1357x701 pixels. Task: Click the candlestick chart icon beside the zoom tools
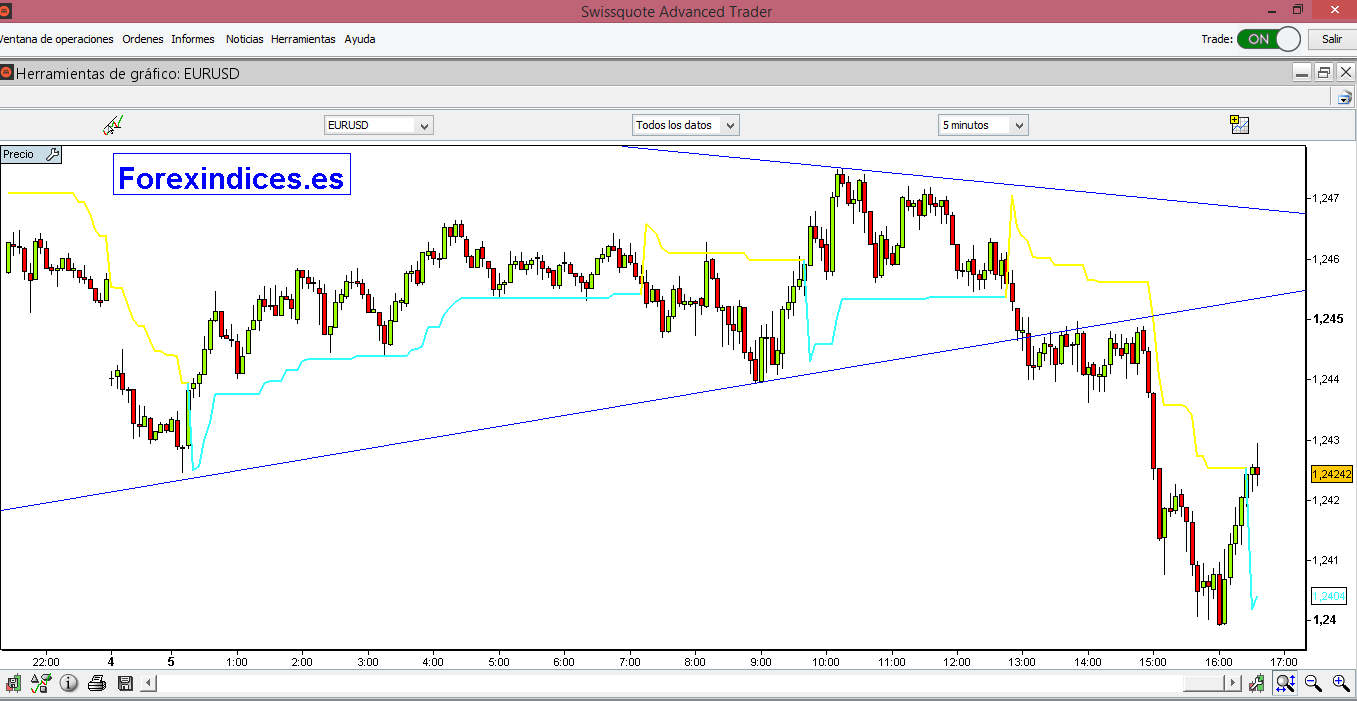(1258, 684)
